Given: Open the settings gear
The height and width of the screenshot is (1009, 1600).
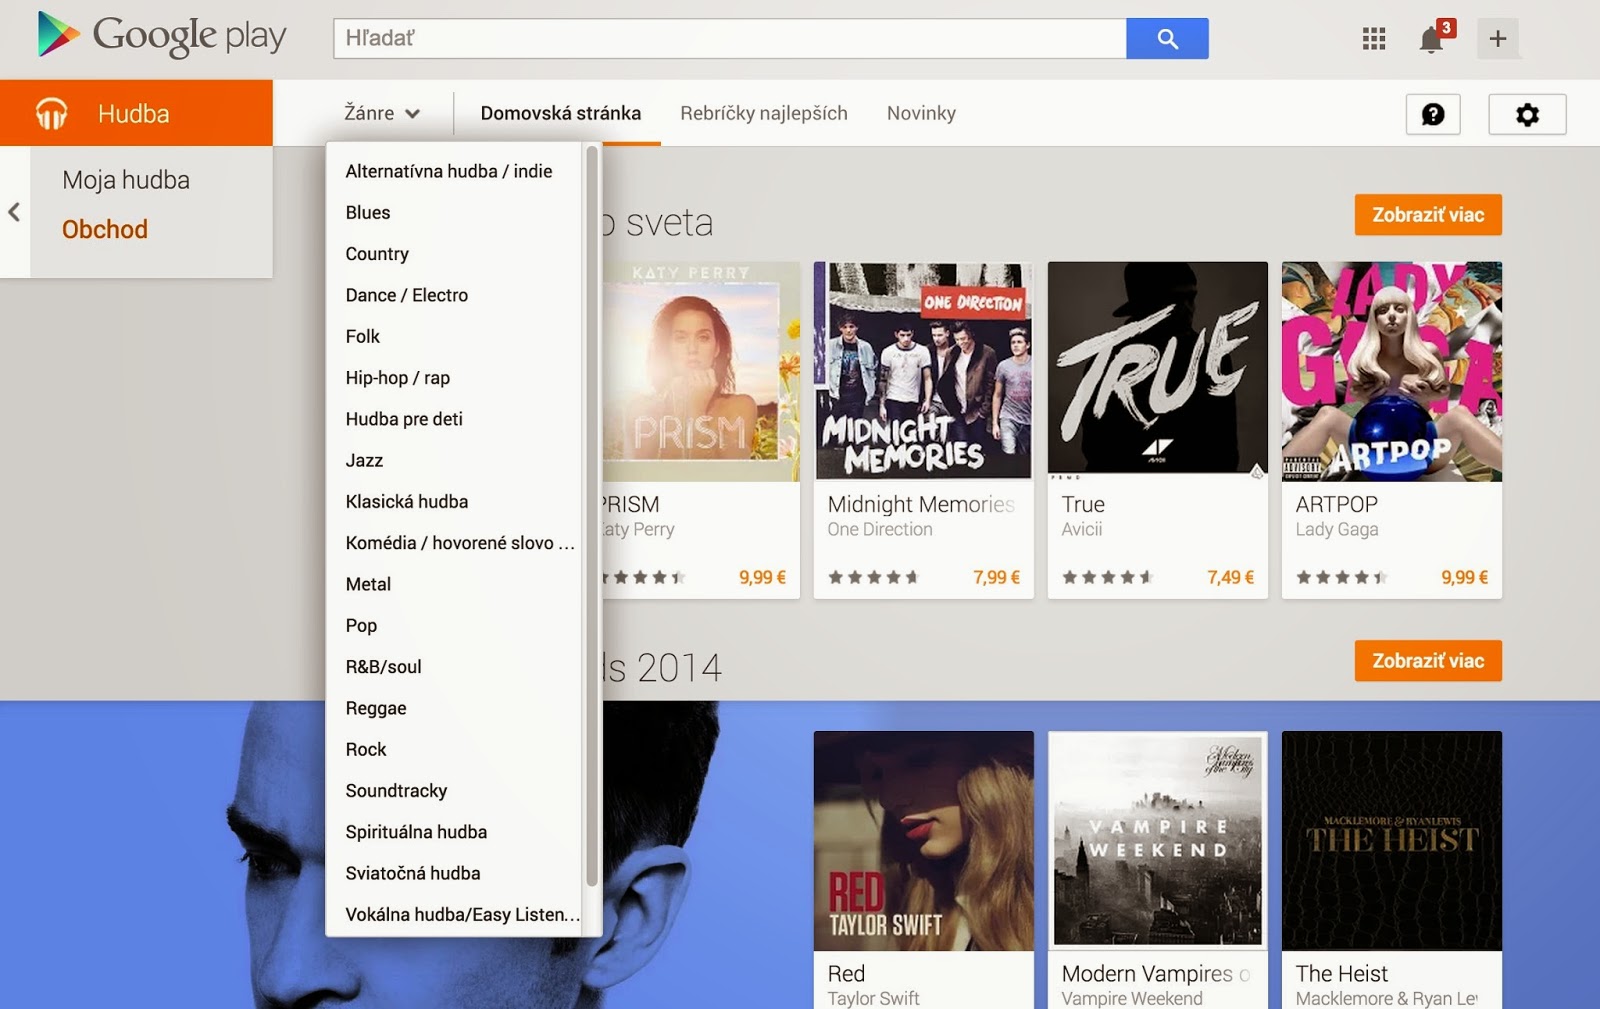Looking at the screenshot, I should tap(1527, 114).
